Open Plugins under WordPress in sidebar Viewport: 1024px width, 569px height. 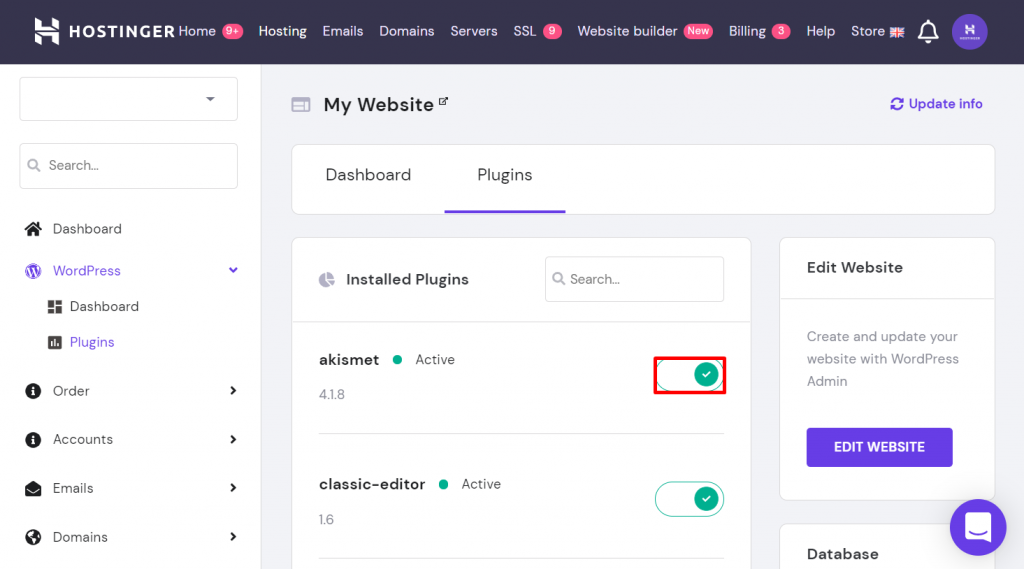click(x=92, y=342)
